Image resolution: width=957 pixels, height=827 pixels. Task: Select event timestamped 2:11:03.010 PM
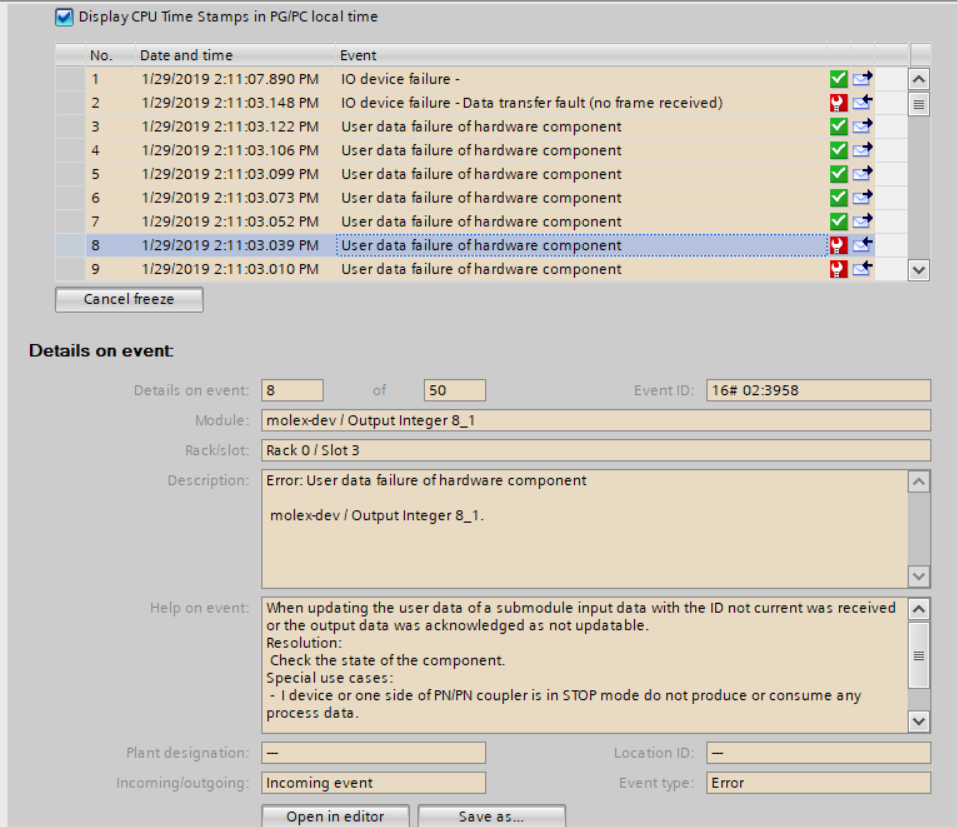click(x=465, y=269)
